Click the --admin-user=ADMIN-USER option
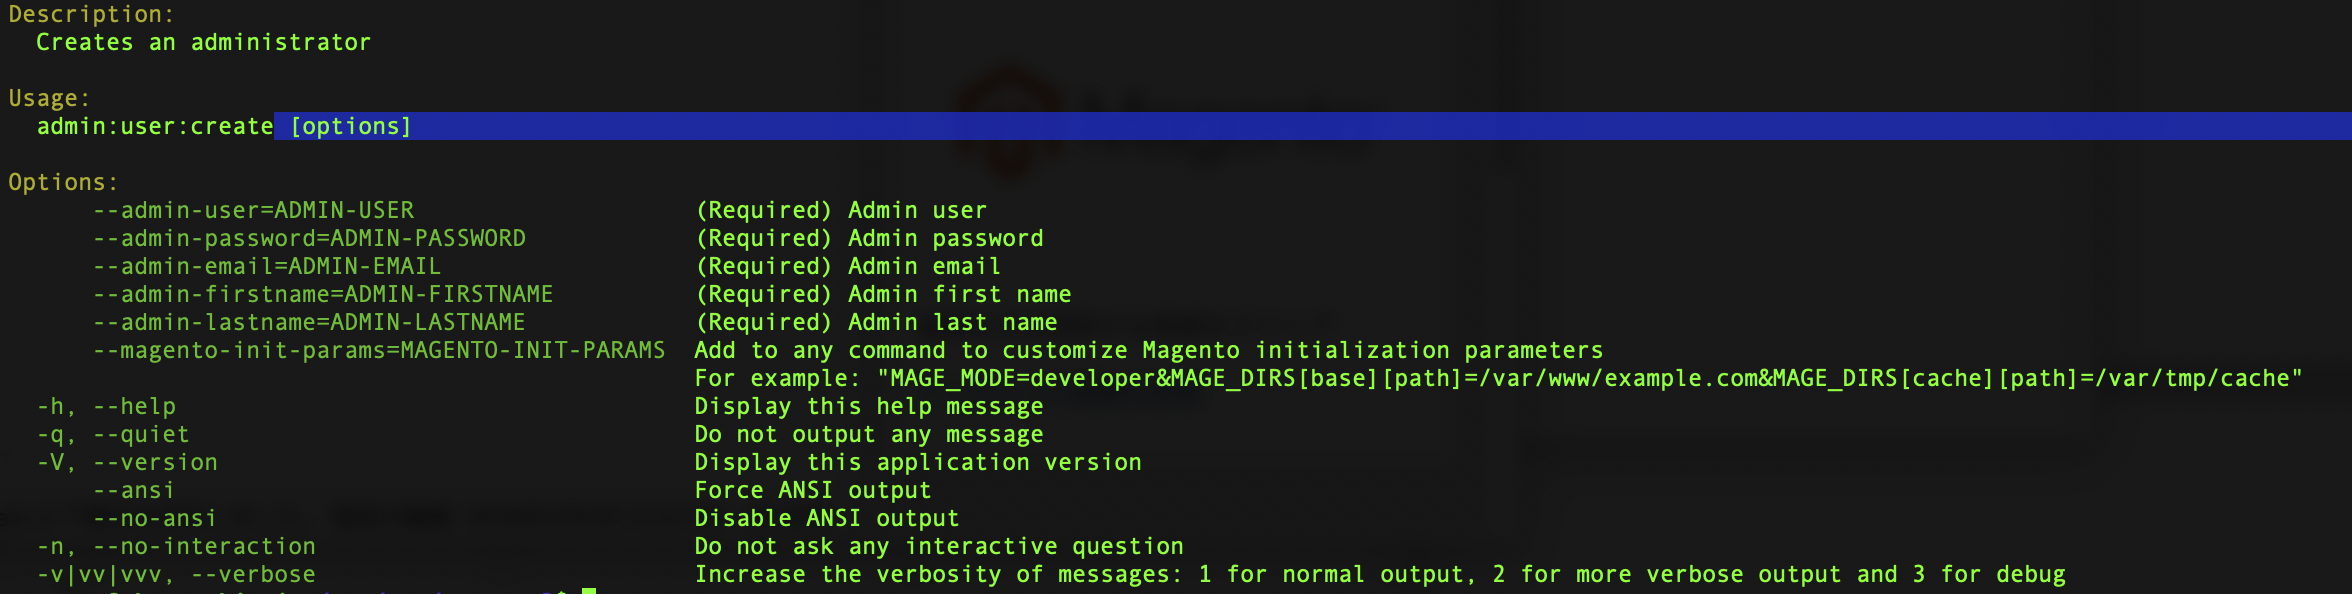2352x594 pixels. 253,211
